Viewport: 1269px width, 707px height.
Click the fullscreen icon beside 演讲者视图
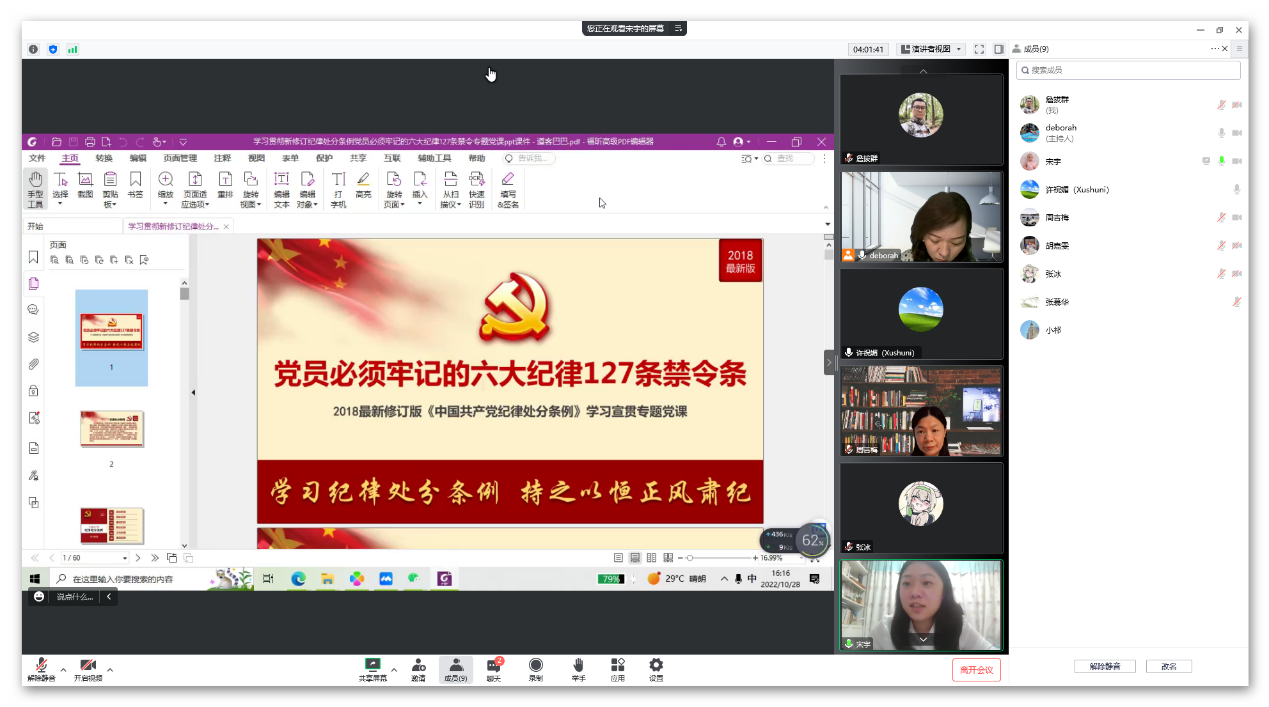pos(979,49)
